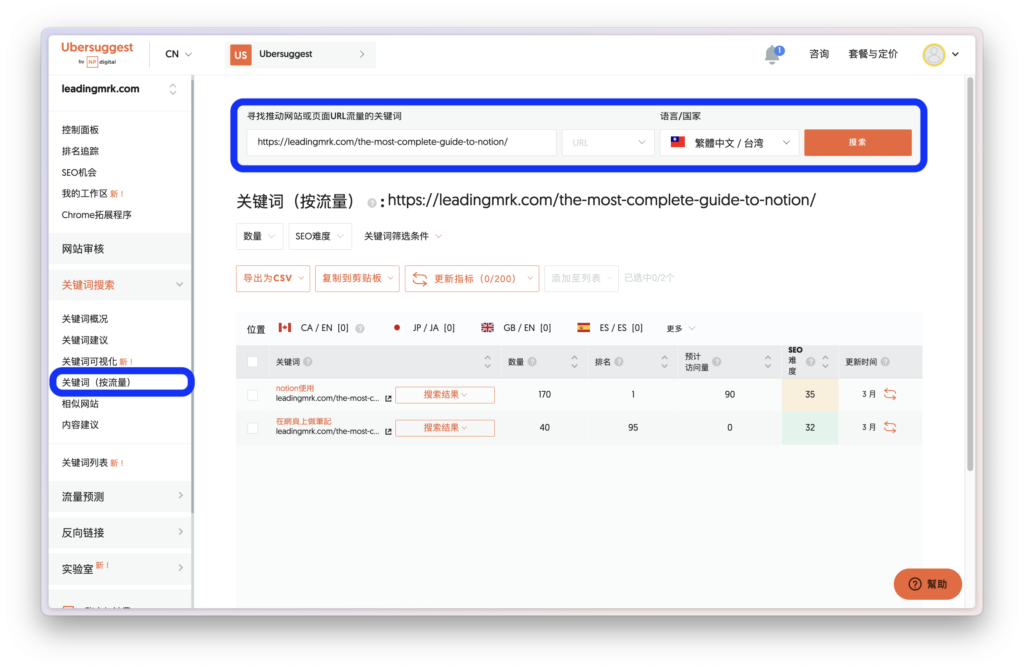Image resolution: width=1024 pixels, height=670 pixels.
Task: Refresh metrics icon in 在網頁上做筆記 row
Action: (x=890, y=427)
